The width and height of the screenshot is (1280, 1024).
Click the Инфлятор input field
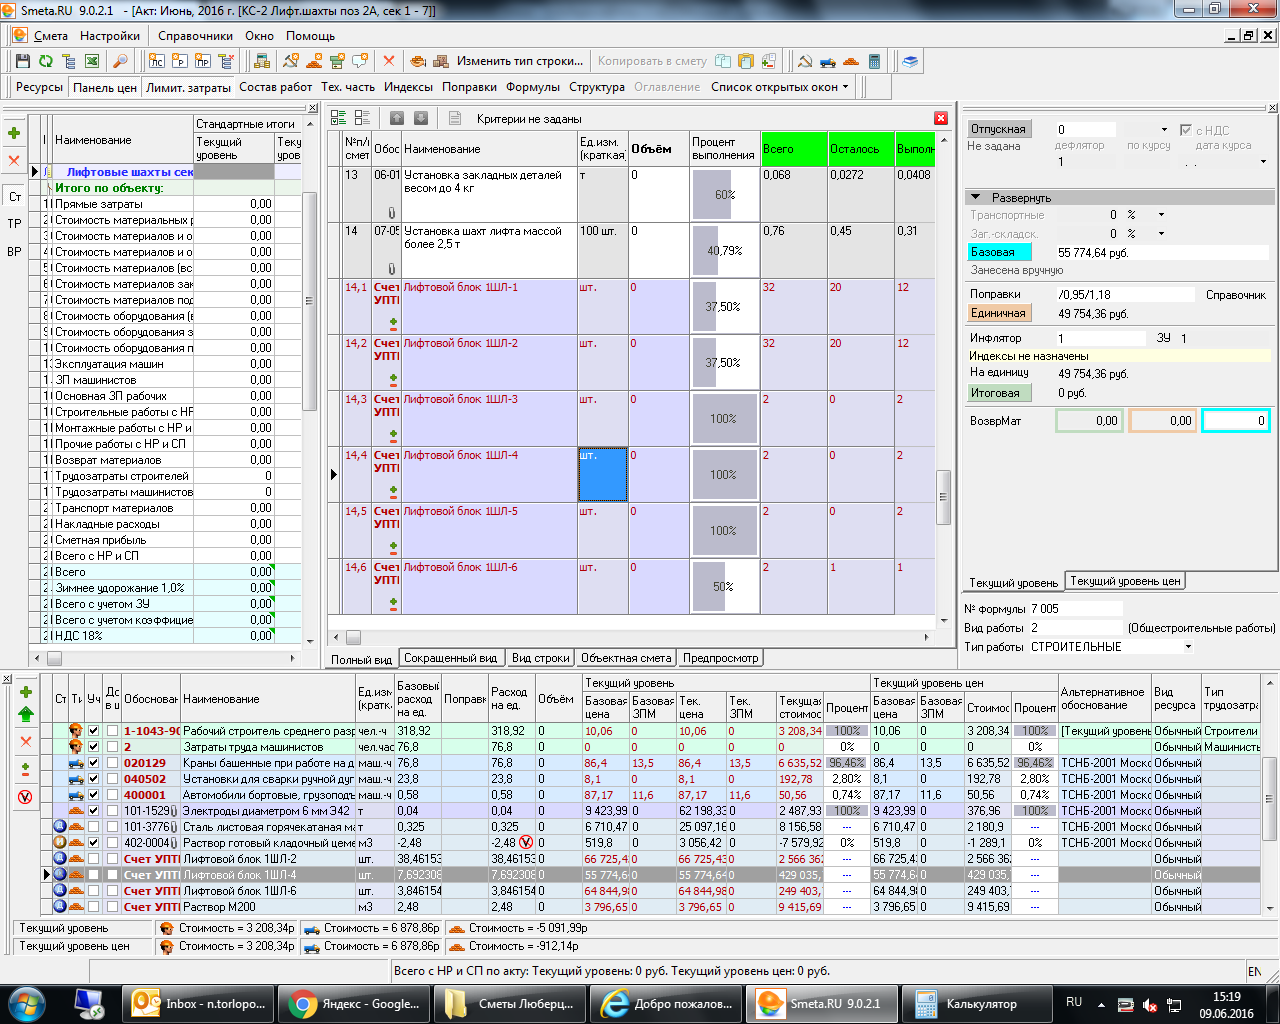pyautogui.click(x=1100, y=339)
